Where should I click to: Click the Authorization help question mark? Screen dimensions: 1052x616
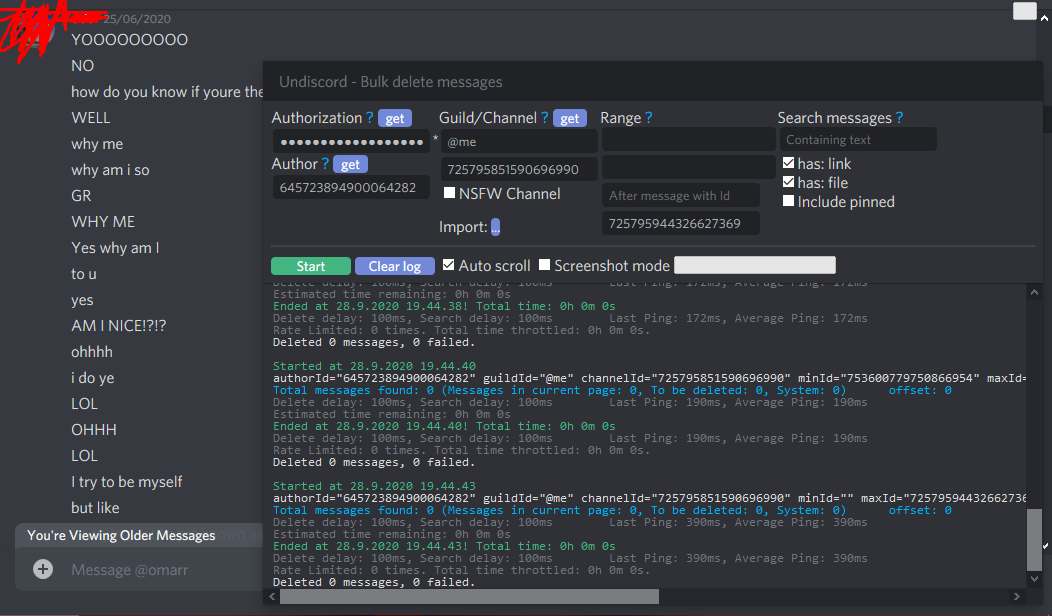tap(369, 118)
